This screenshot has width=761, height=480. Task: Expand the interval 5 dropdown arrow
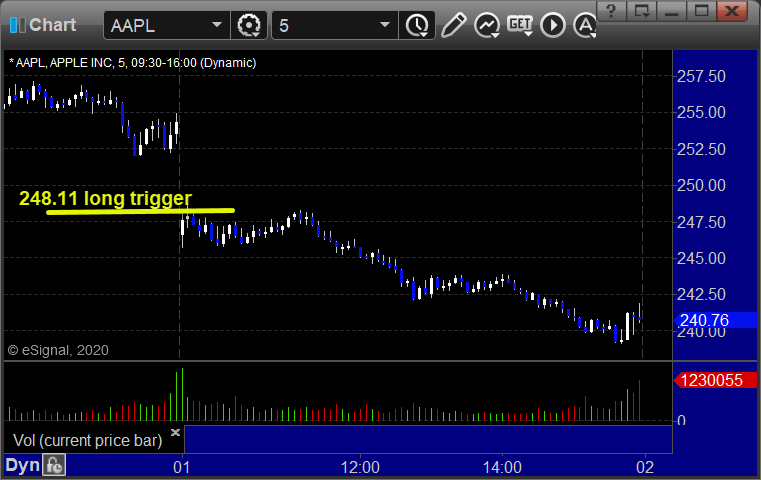[x=385, y=25]
